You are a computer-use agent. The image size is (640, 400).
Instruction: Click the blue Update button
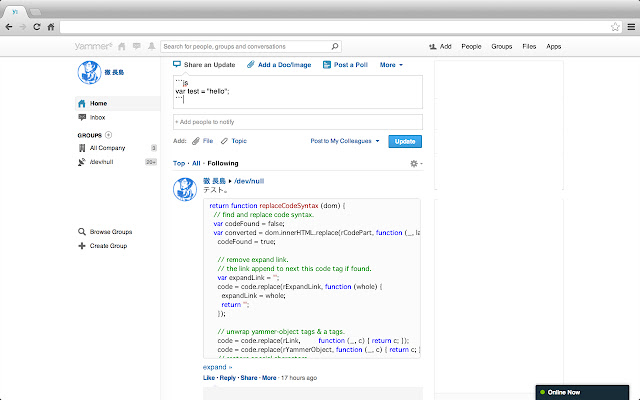(405, 141)
